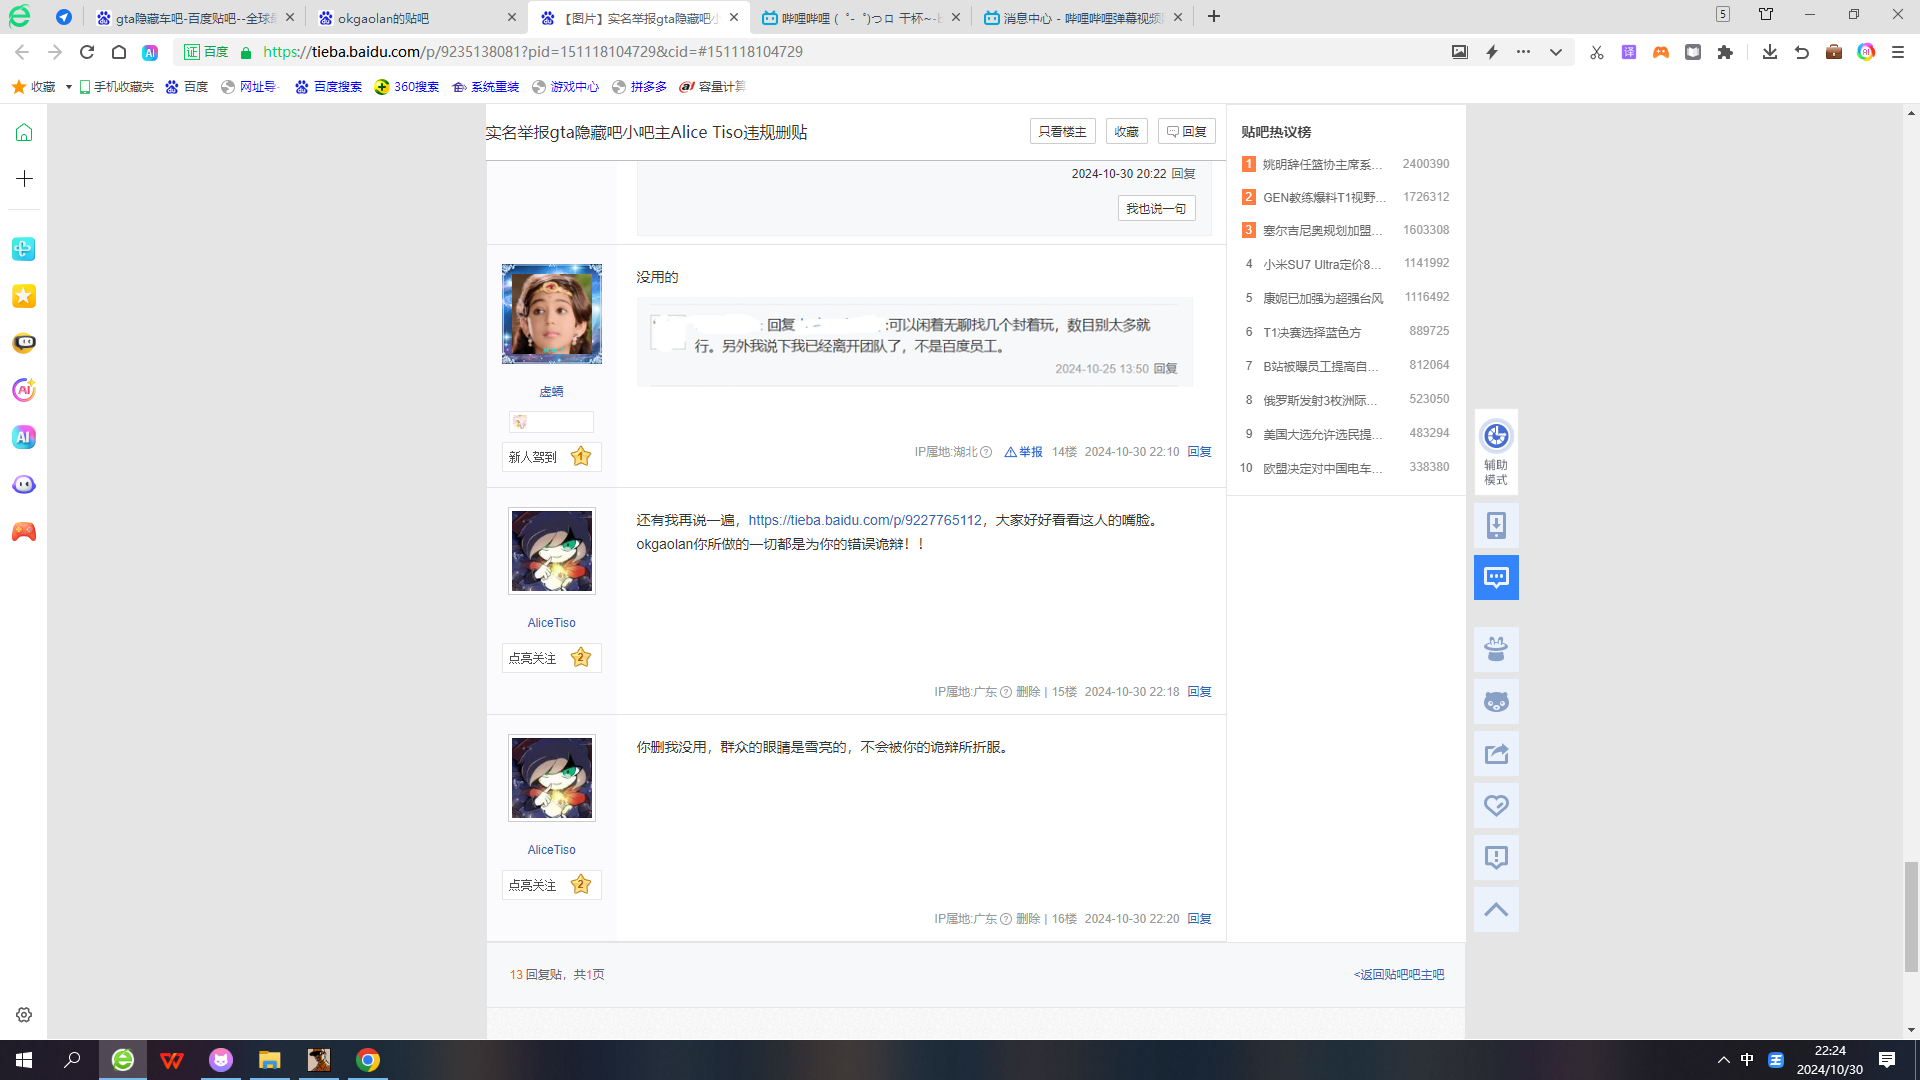Click the heart favorite floating icon
This screenshot has height=1080, width=1920.
1496,806
